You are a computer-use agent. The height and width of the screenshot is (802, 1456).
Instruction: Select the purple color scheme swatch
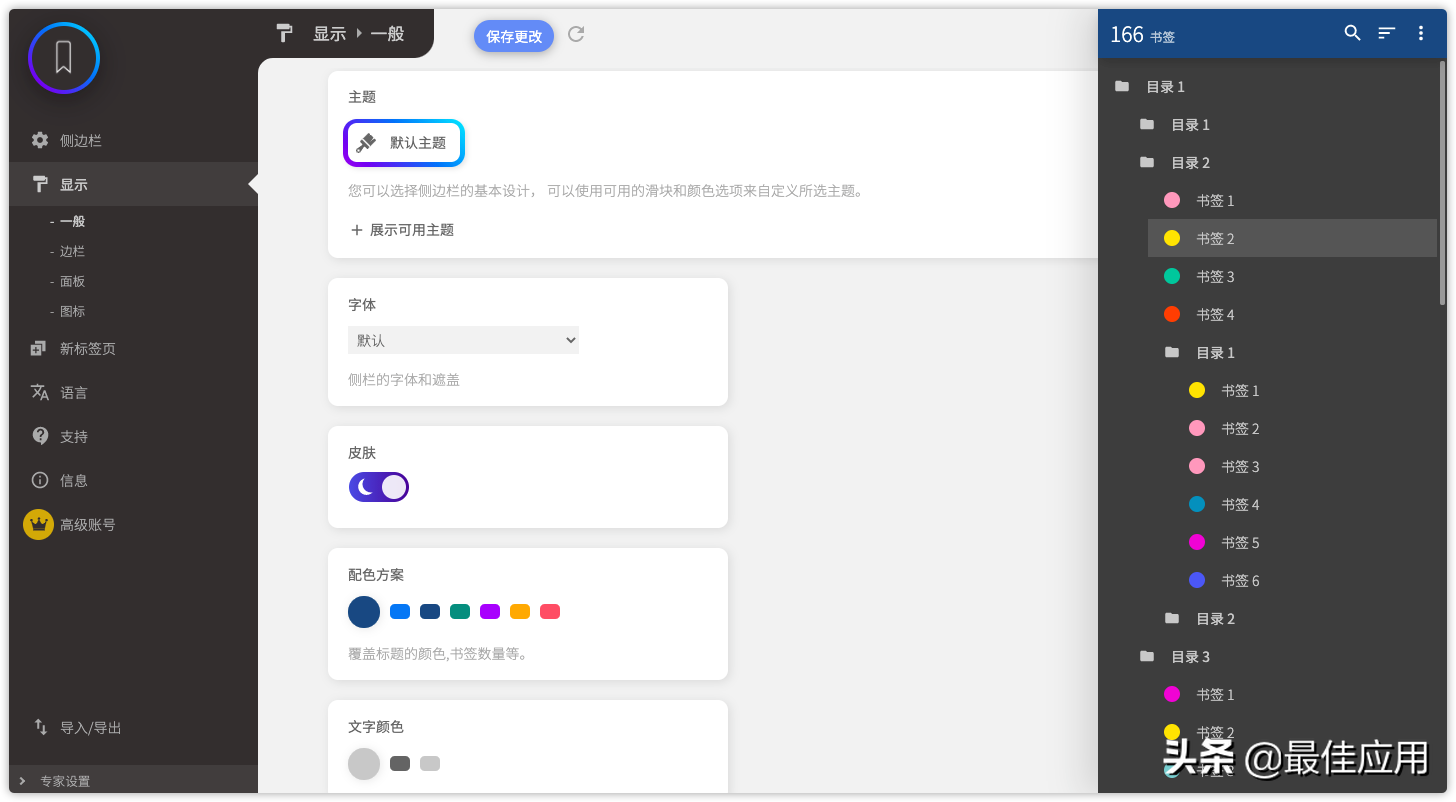pos(490,611)
